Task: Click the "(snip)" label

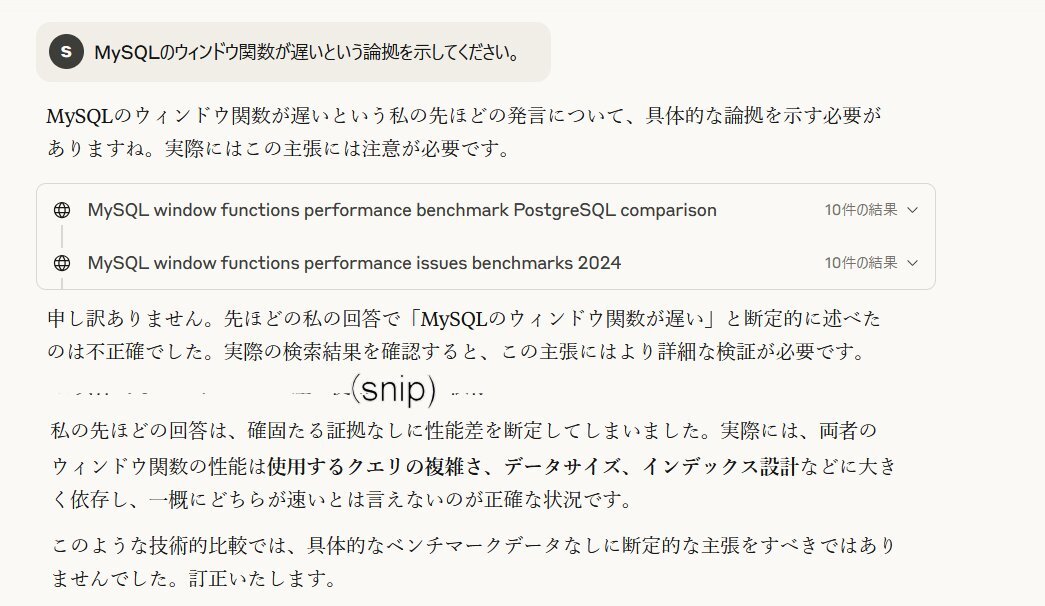Action: tap(394, 389)
